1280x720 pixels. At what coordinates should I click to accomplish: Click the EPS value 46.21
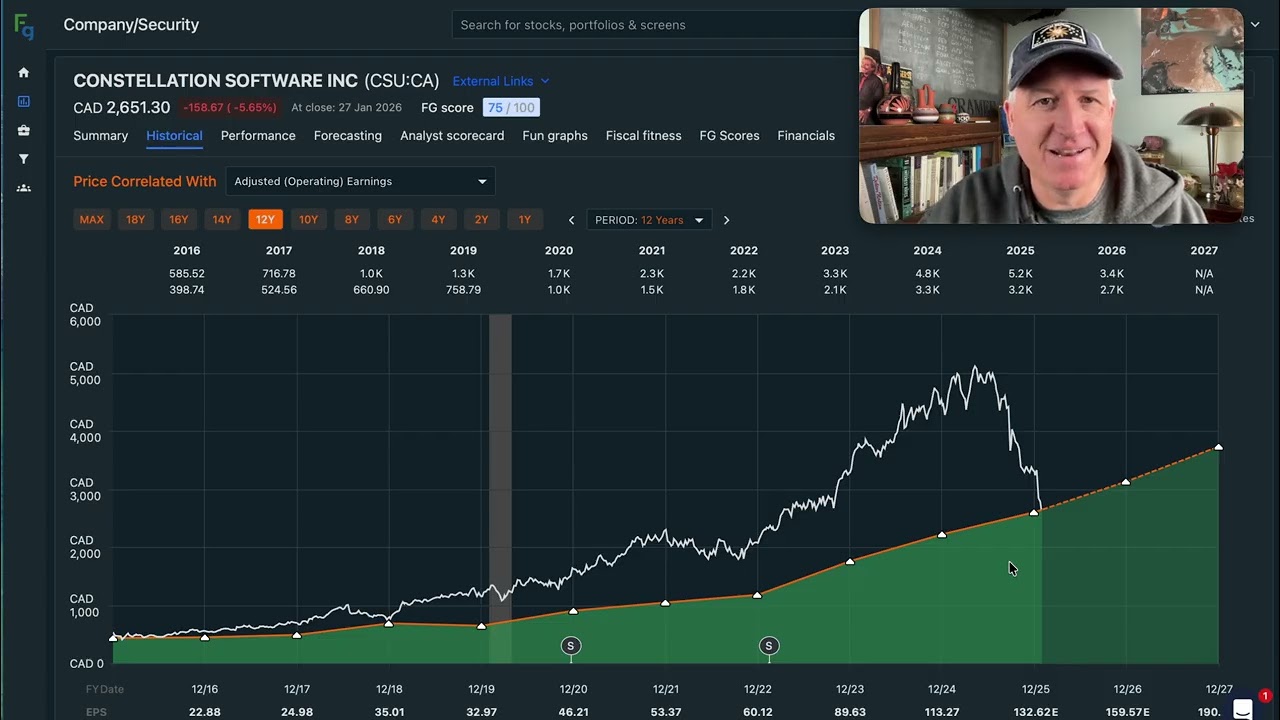573,712
